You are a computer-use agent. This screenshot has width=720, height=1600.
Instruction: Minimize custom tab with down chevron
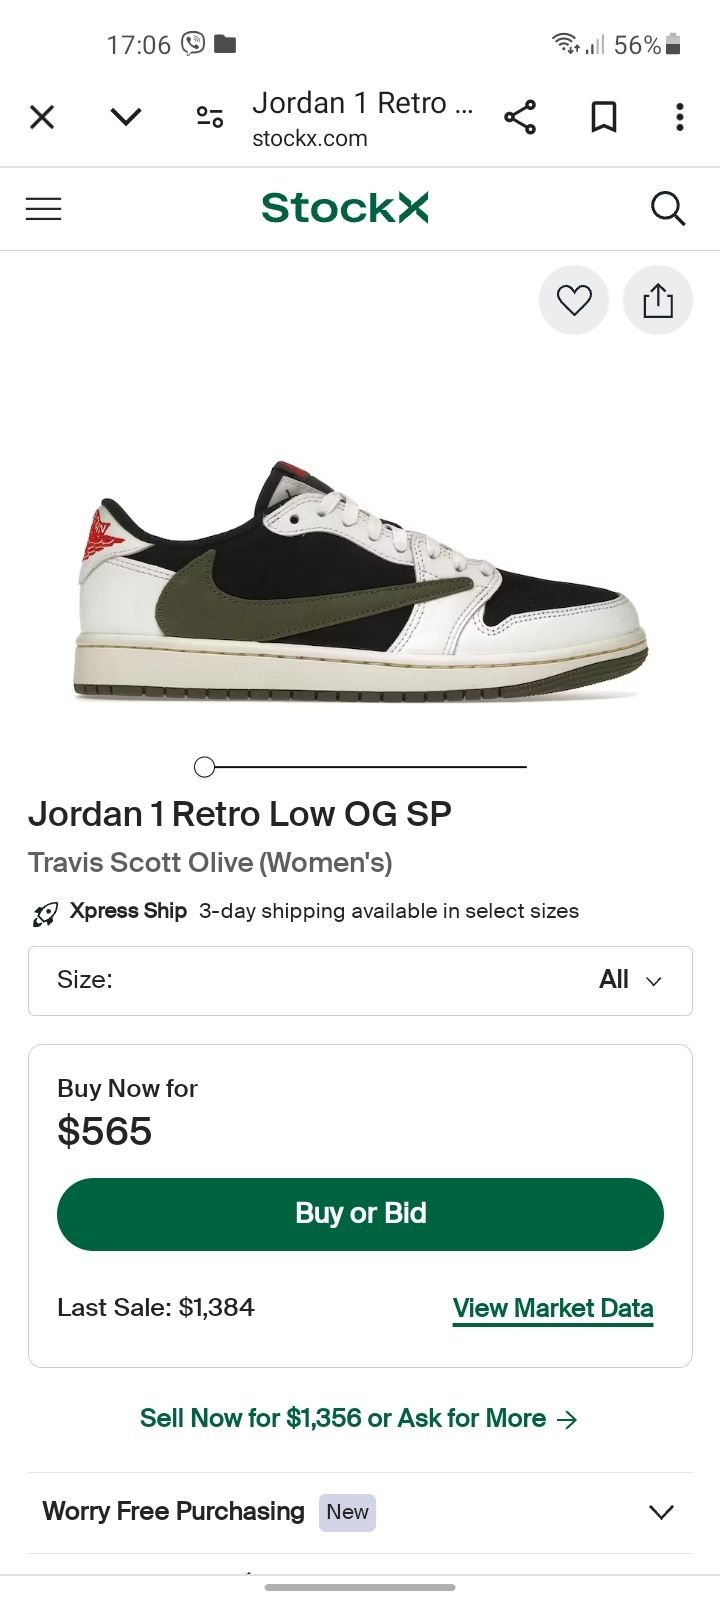click(x=126, y=118)
